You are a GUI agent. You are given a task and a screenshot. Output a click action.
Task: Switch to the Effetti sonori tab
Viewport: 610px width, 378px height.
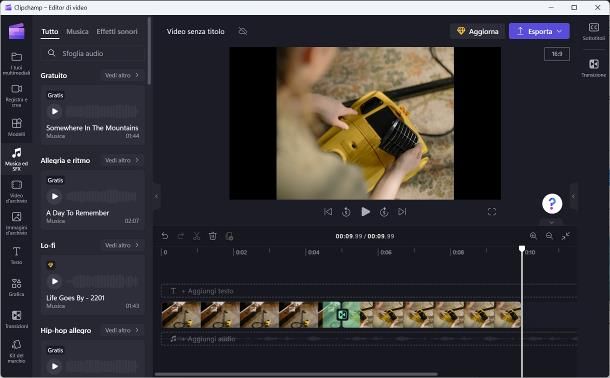coord(117,32)
